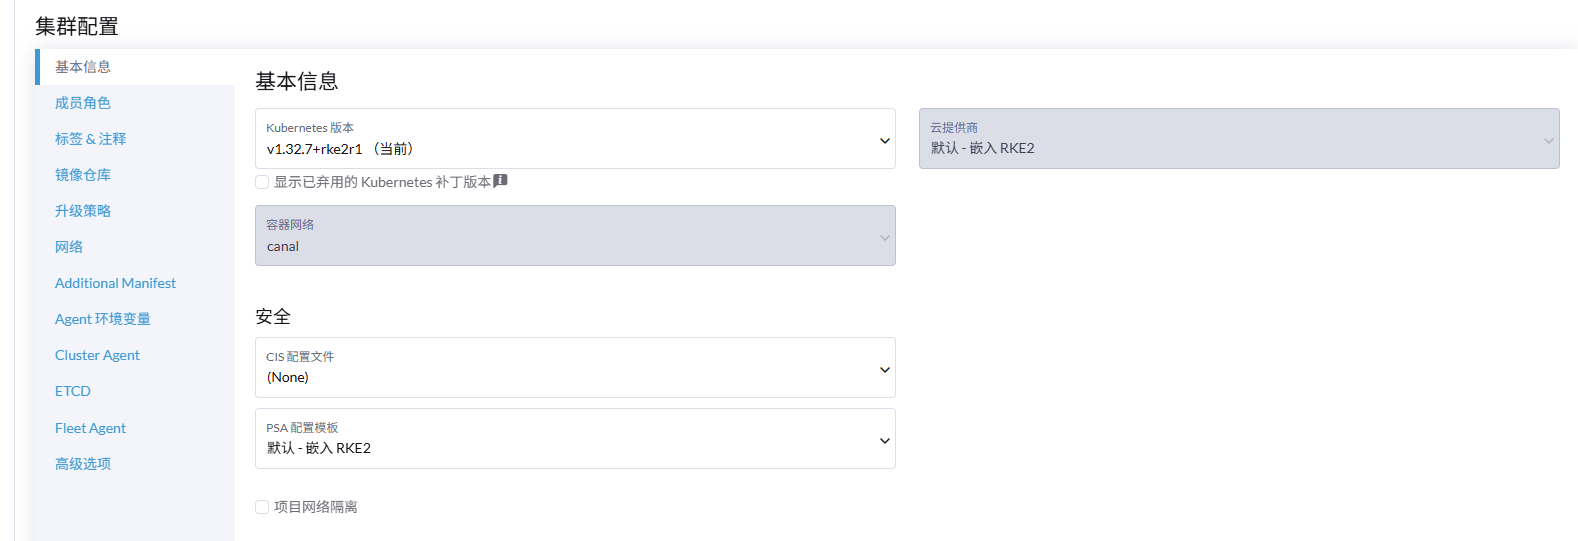Screen dimensions: 1578x541
Task: Click the CIS 配置文件 chevron arrow
Action: (x=885, y=370)
